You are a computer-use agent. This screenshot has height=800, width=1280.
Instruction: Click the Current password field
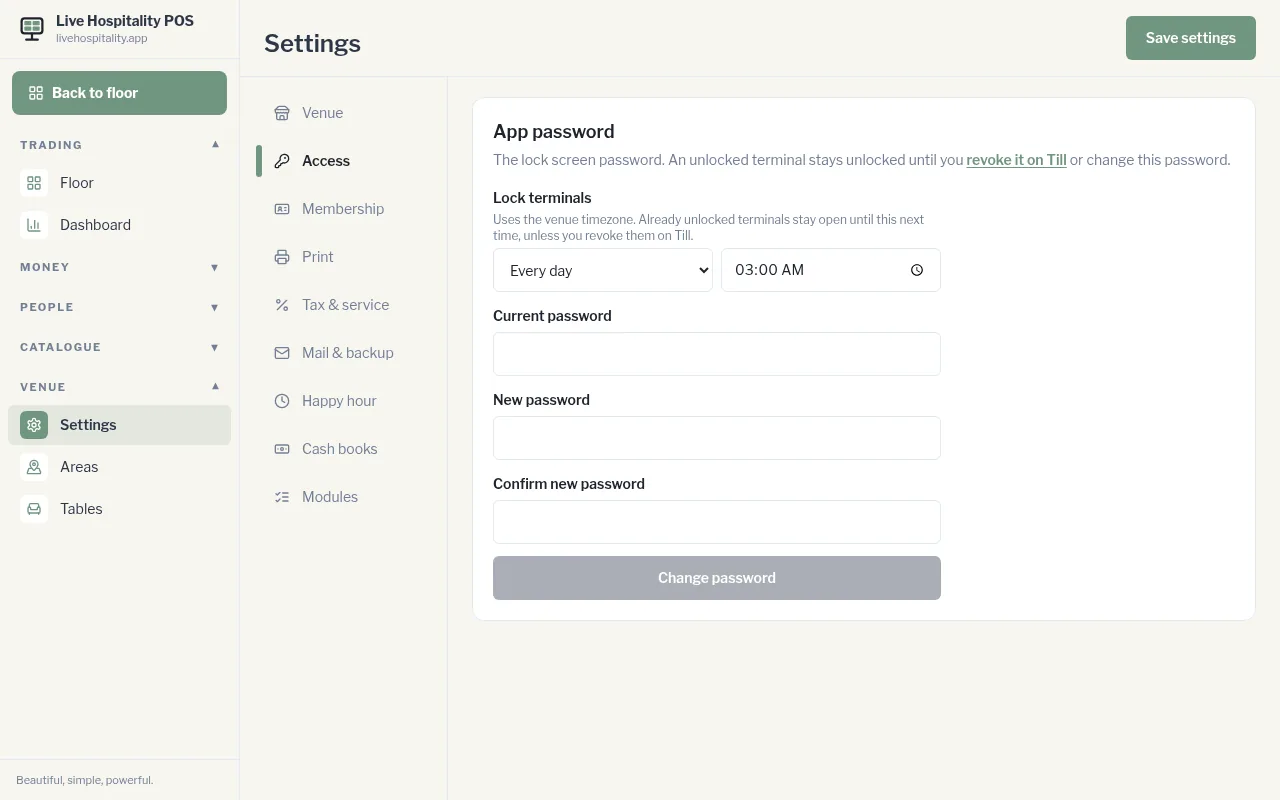(717, 354)
